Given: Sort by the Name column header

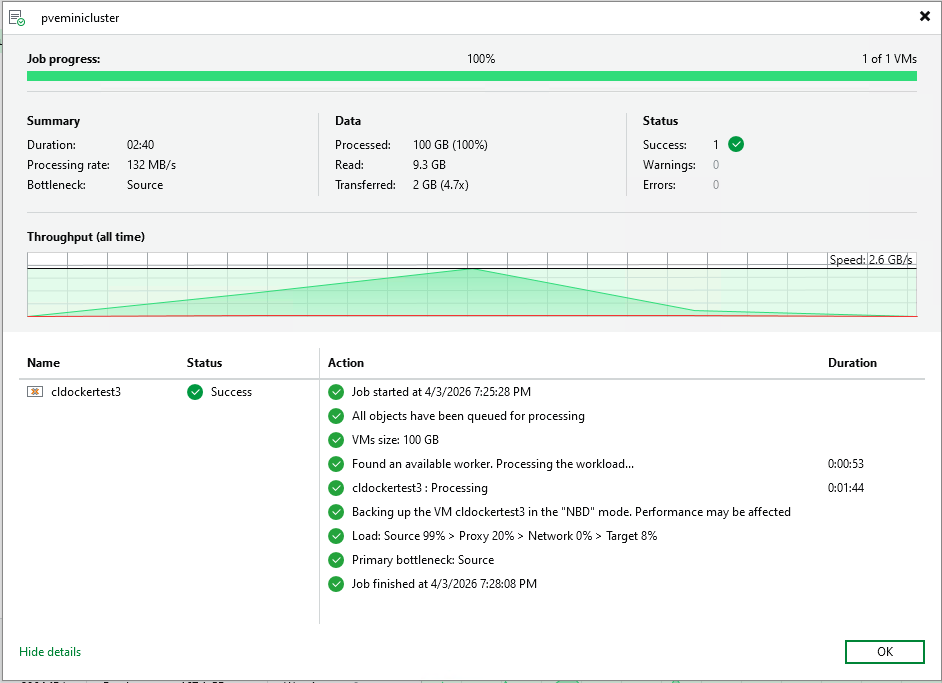Looking at the screenshot, I should point(43,363).
